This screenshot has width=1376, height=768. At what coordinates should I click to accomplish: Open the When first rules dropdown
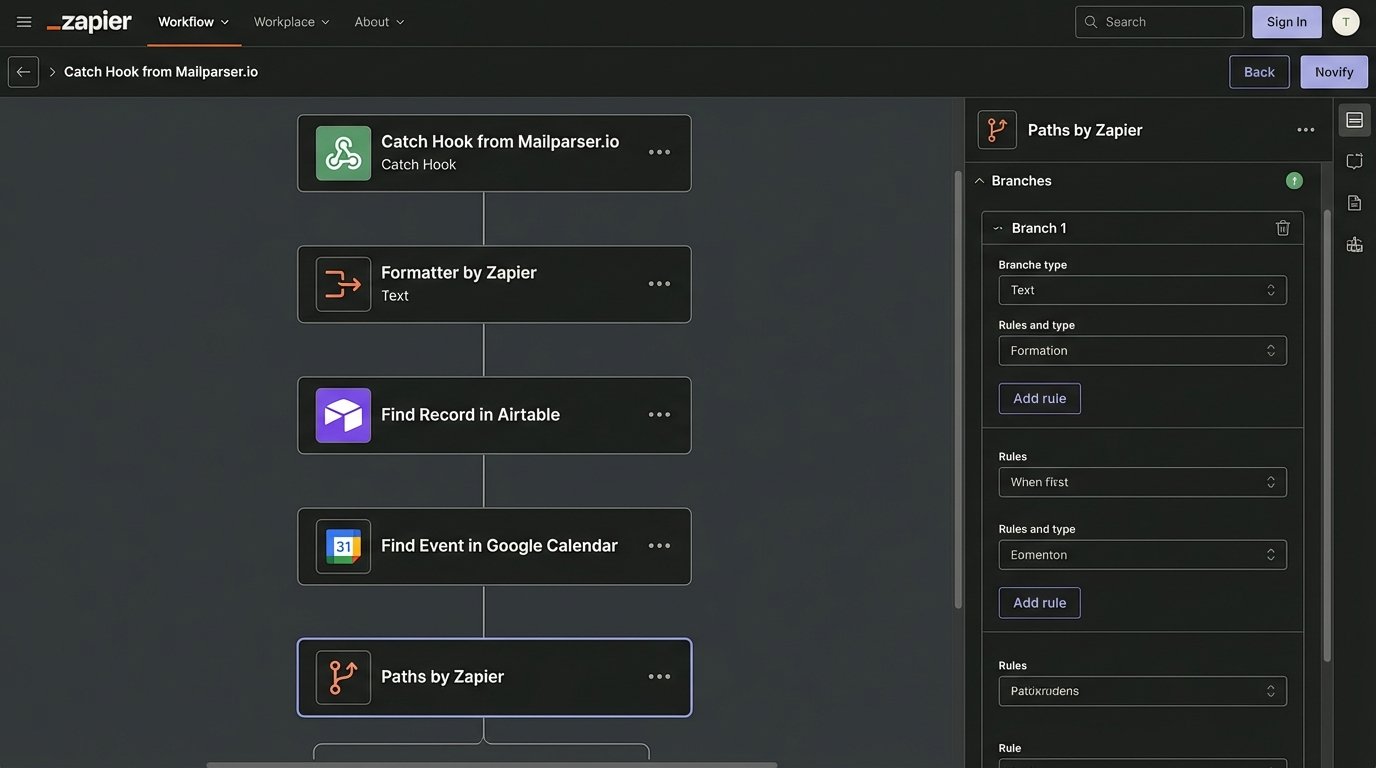point(1143,480)
